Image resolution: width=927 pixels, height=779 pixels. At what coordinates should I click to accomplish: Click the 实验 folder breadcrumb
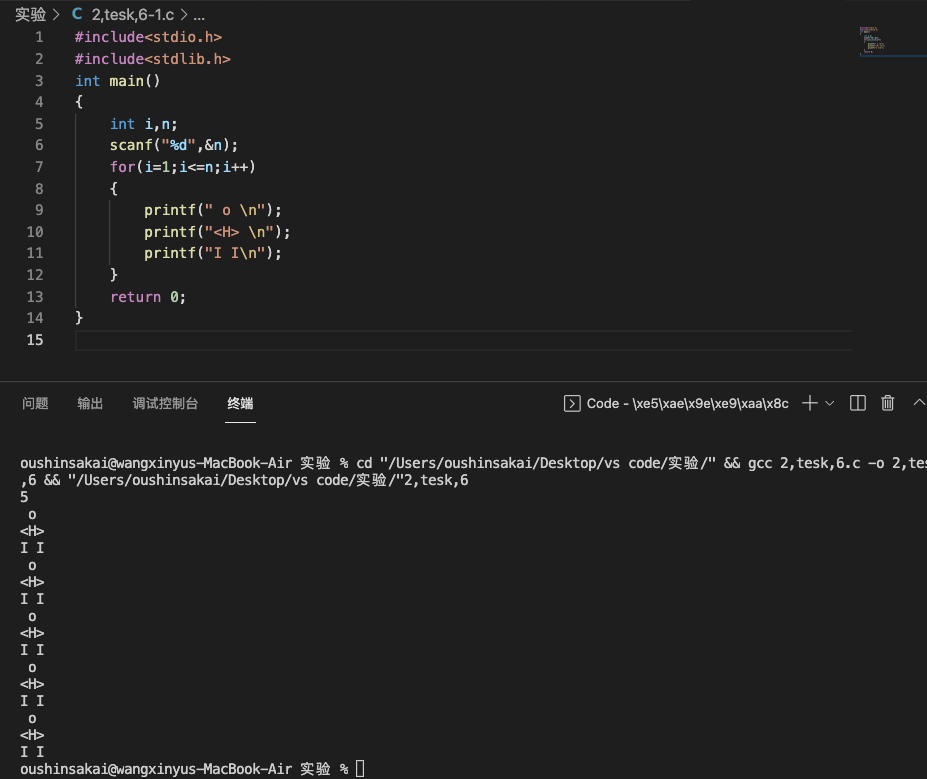pos(30,14)
